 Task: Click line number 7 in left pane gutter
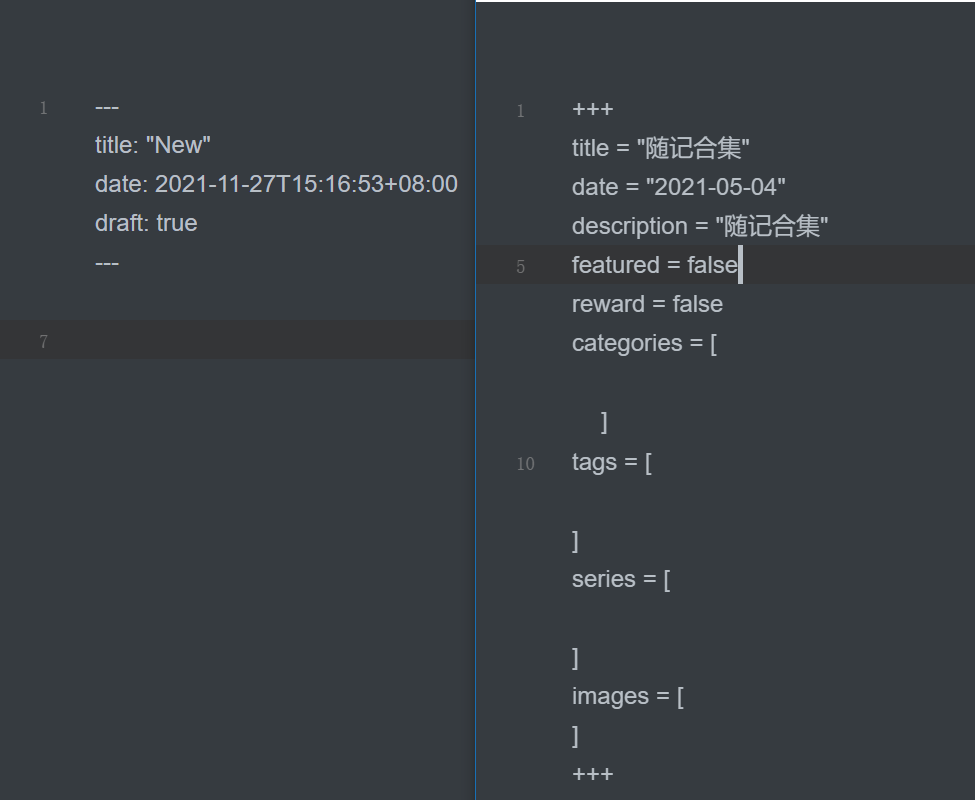(x=43, y=342)
